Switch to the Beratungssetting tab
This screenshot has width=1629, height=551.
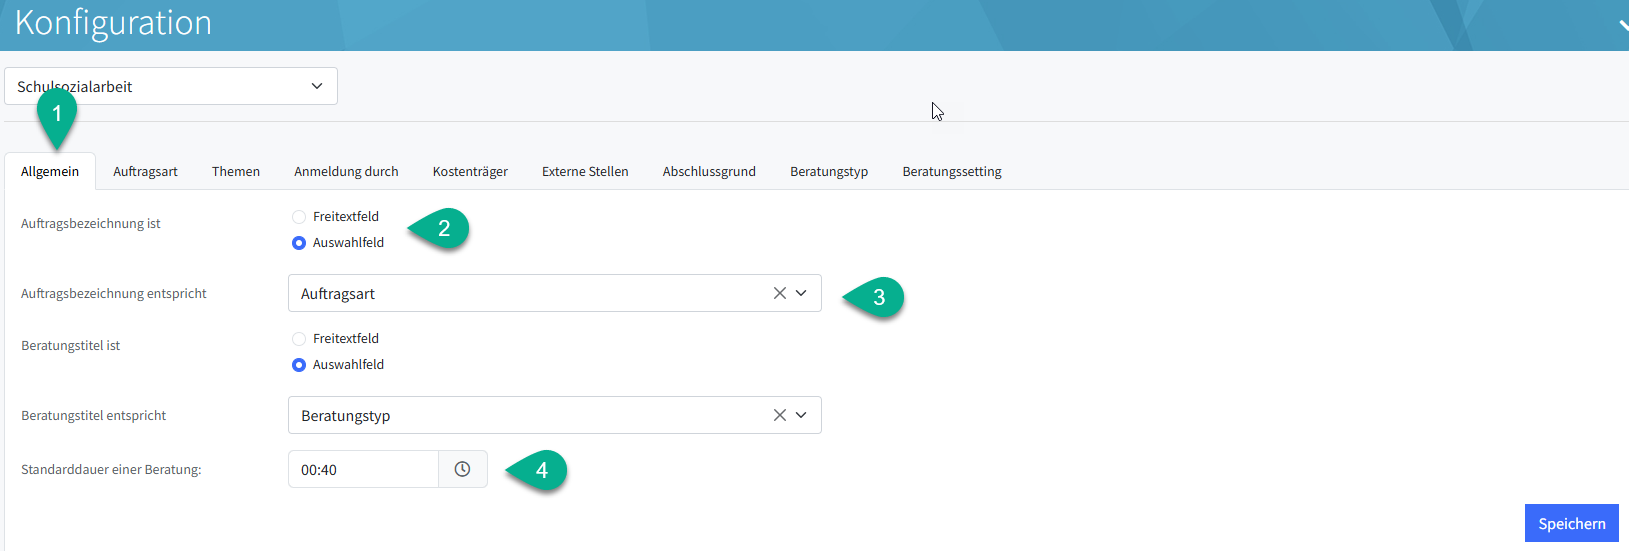[x=951, y=172]
